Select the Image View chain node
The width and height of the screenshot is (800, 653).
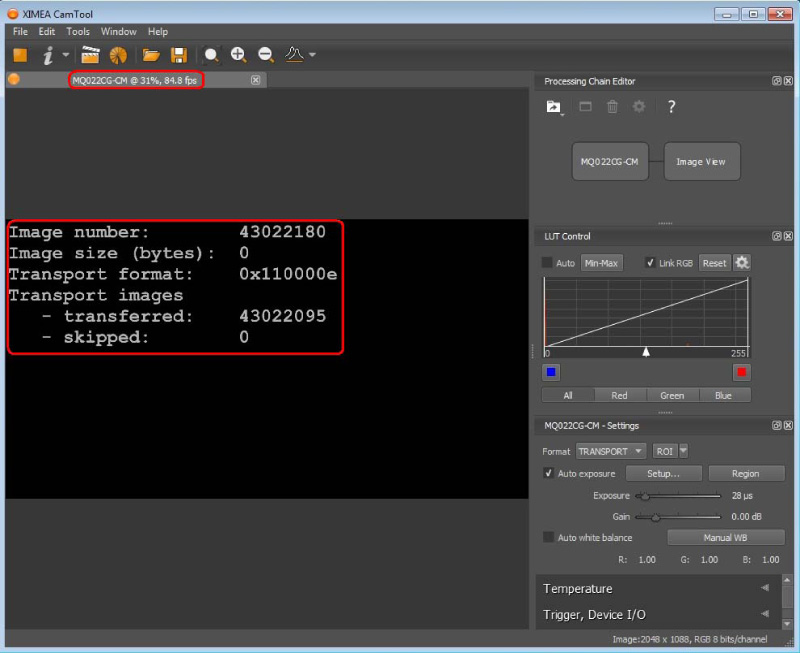pyautogui.click(x=701, y=161)
